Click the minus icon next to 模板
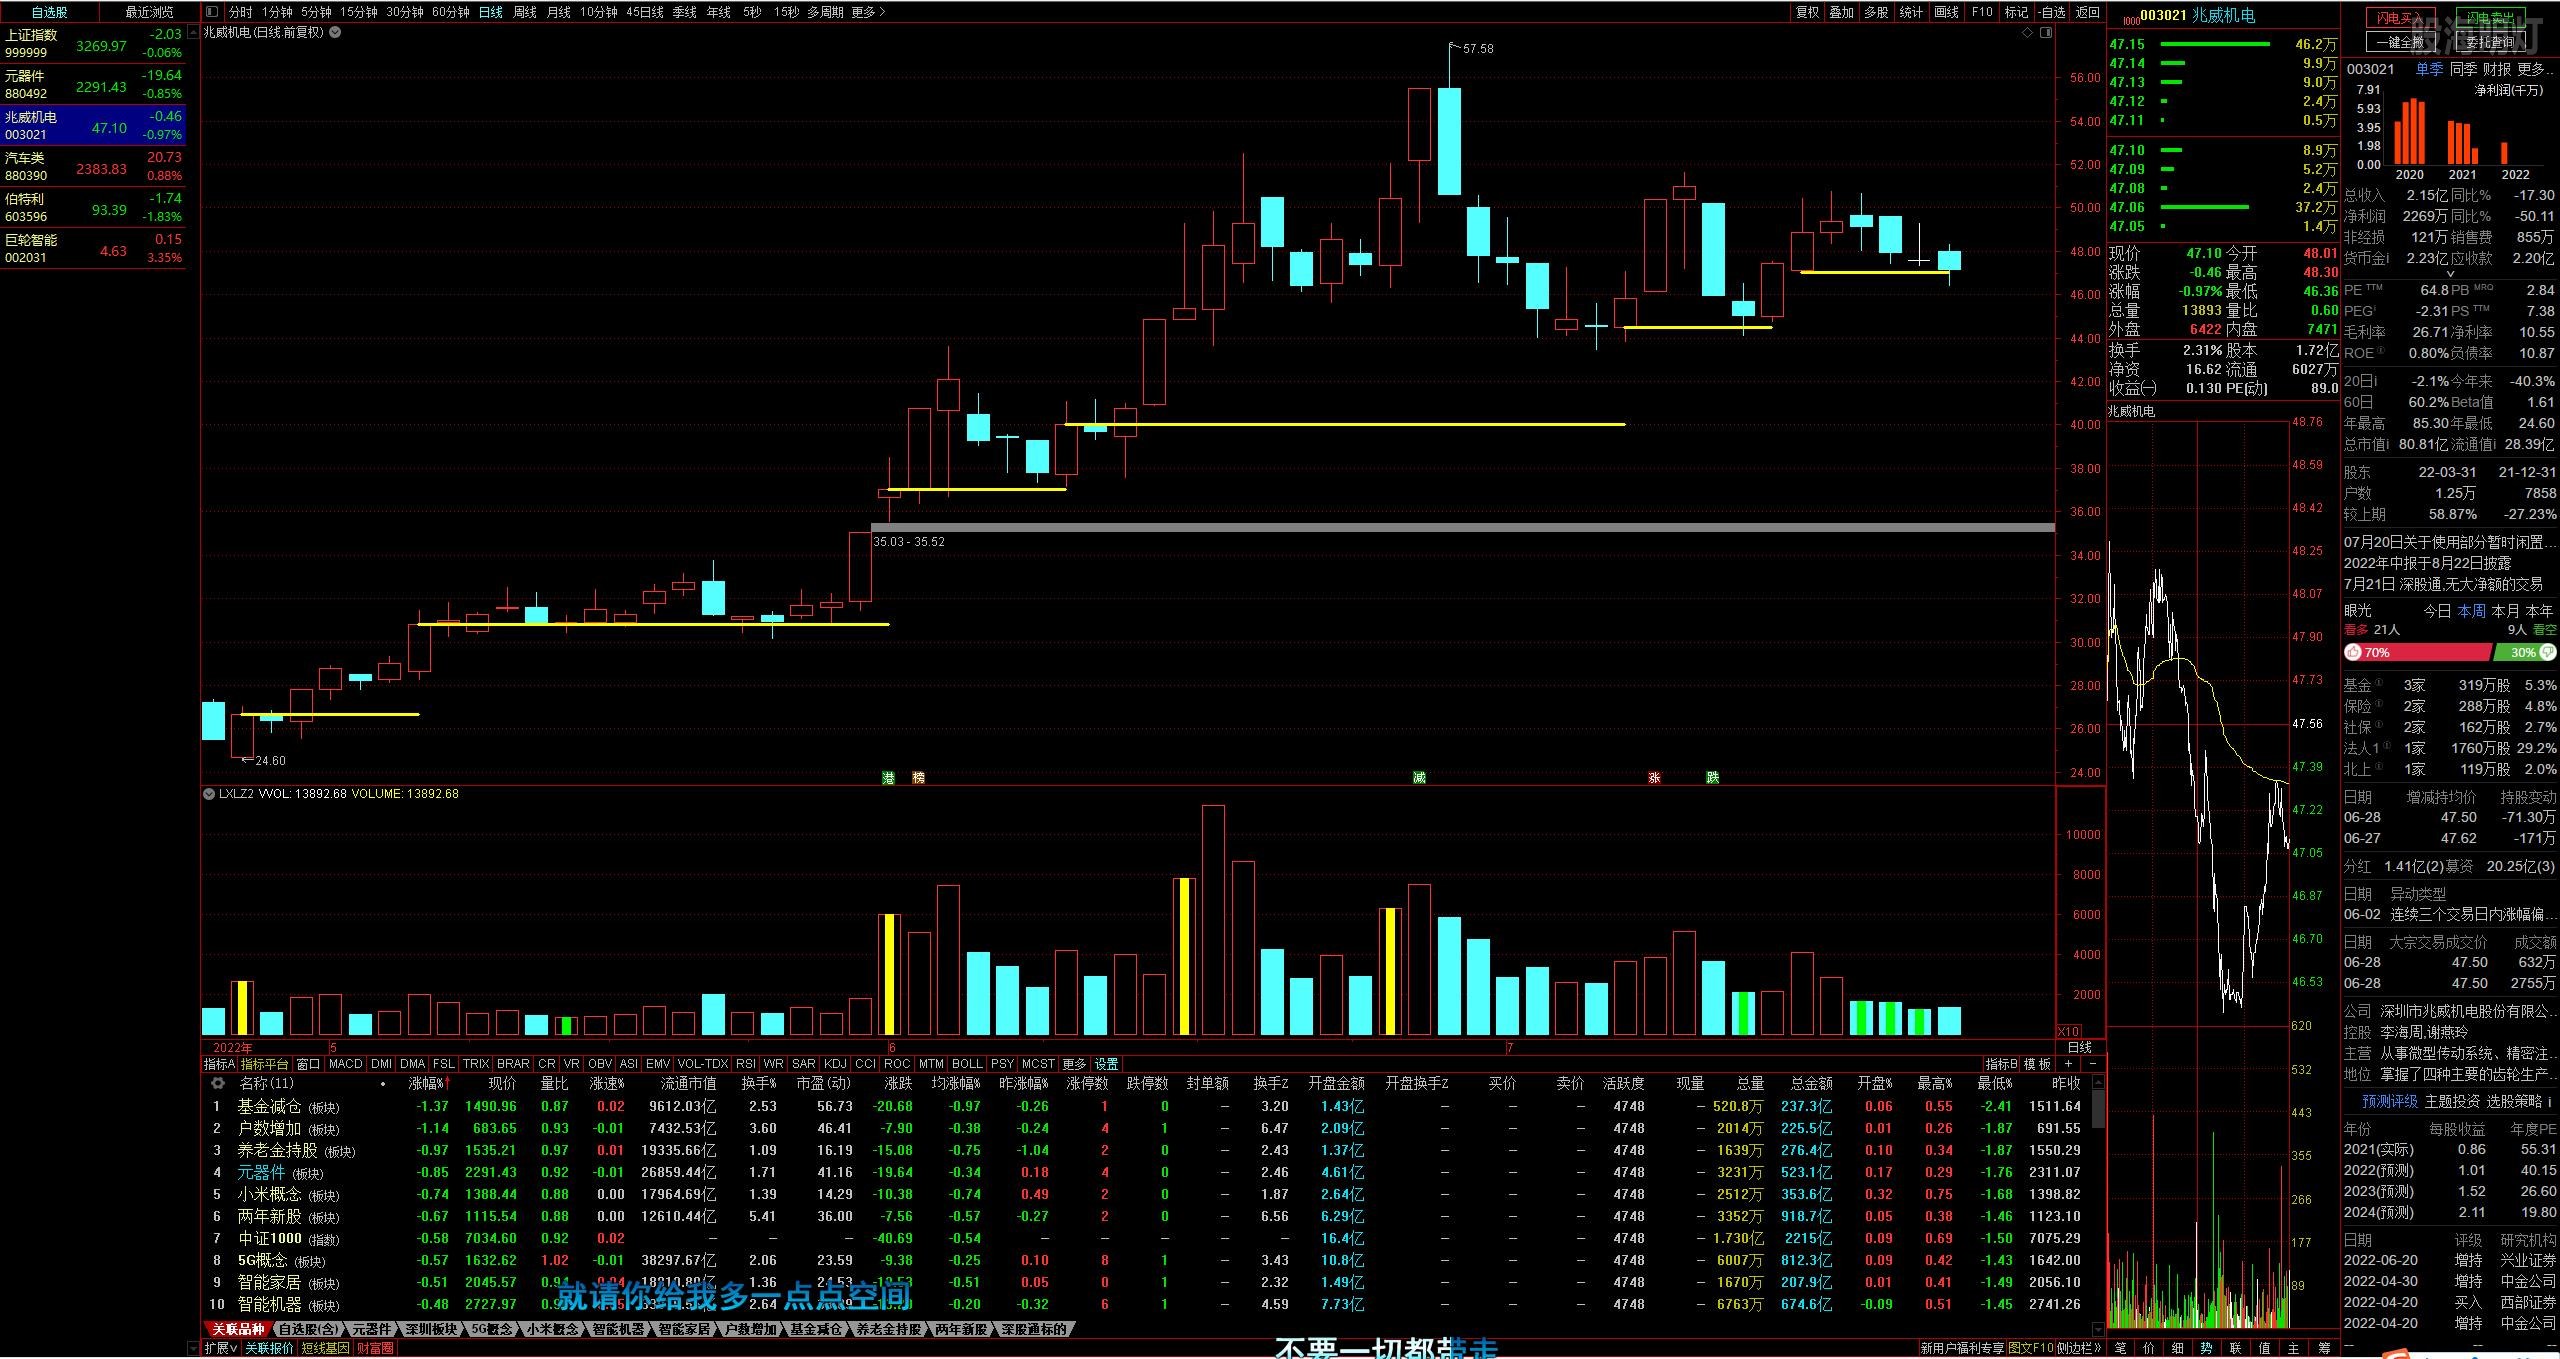The width and height of the screenshot is (2560, 1359). coord(2092,1064)
